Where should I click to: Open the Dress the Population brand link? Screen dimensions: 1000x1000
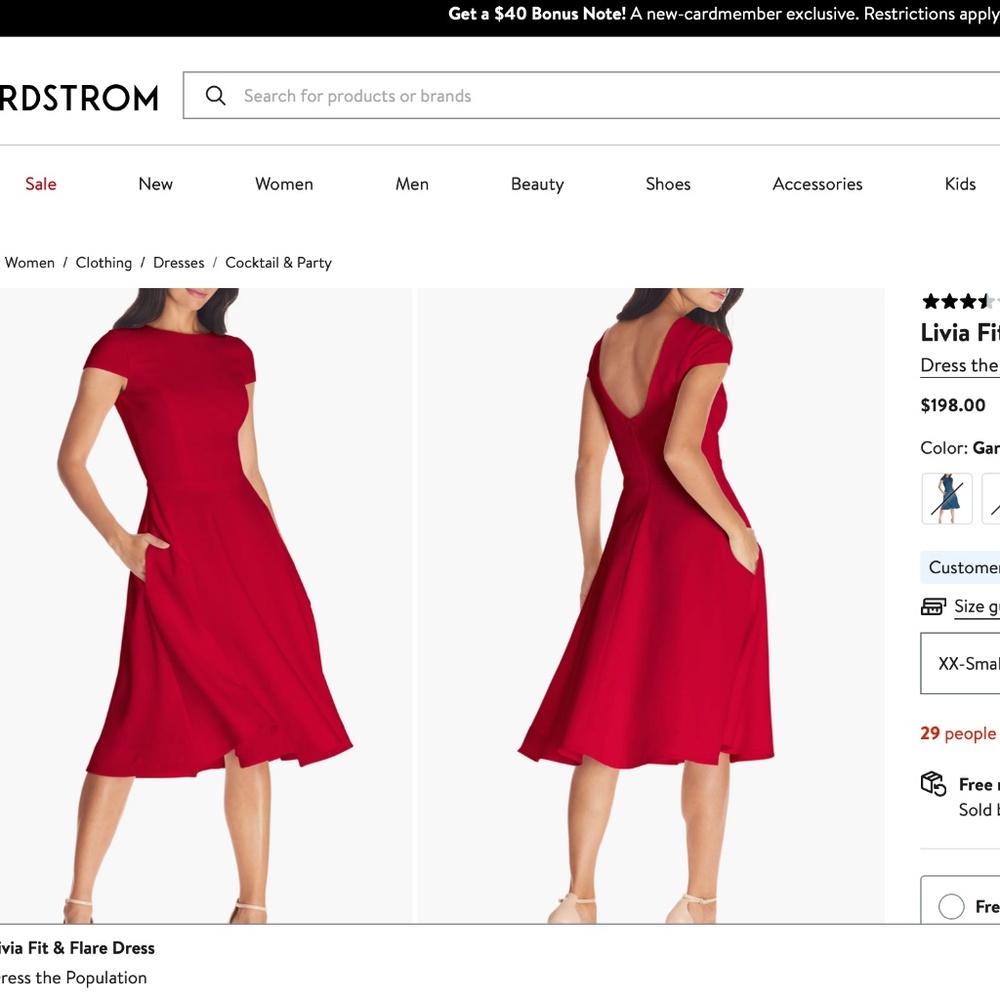click(959, 365)
